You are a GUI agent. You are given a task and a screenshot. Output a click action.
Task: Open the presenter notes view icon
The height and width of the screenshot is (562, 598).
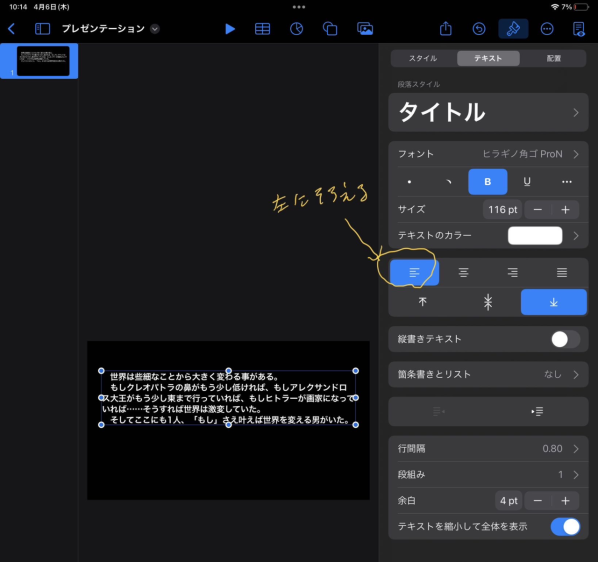coord(579,29)
